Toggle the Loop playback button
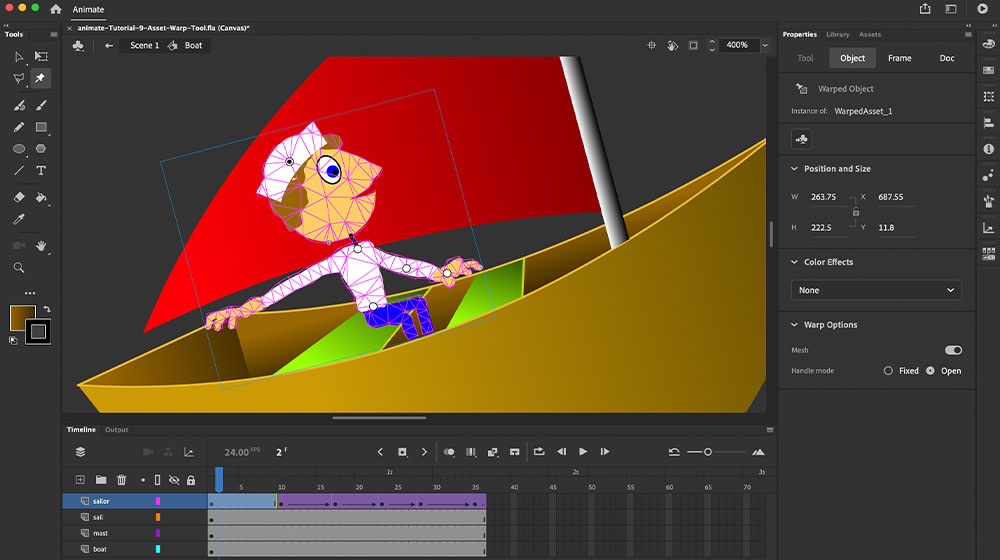Image resolution: width=1000 pixels, height=560 pixels. pos(539,452)
